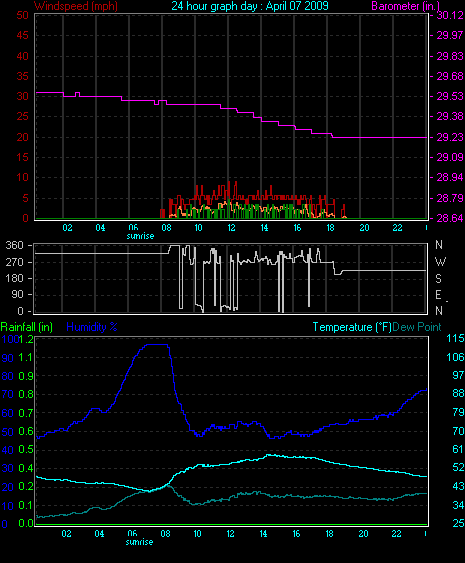Click the E compass label
Viewport: 465px width, 563px height.
click(x=438, y=295)
